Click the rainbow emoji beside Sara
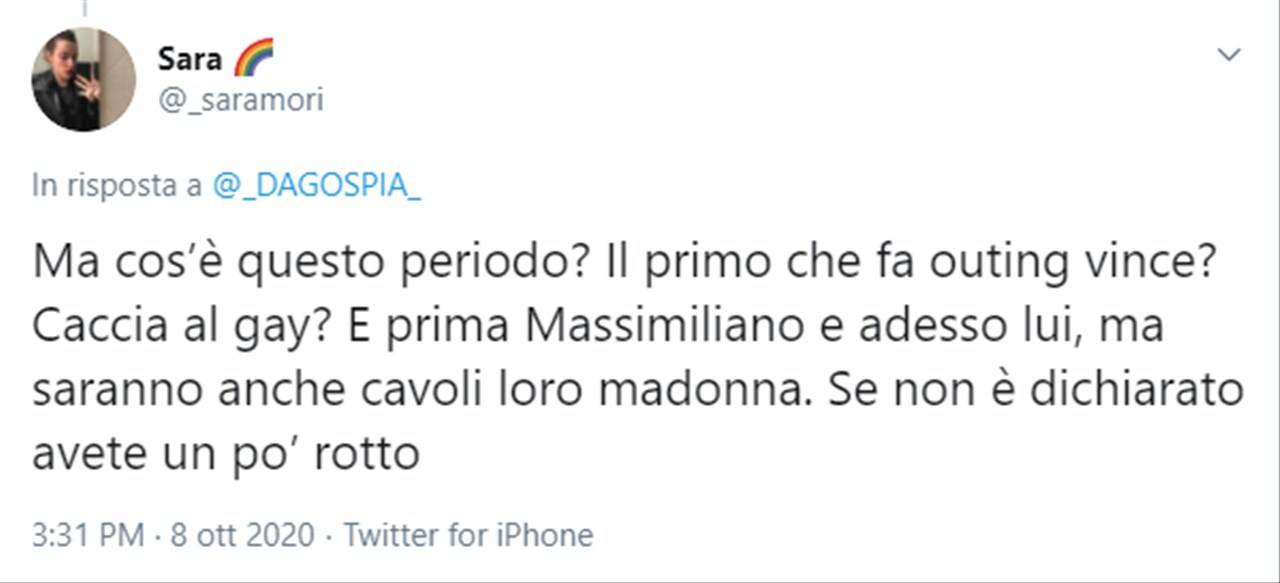 tap(253, 60)
